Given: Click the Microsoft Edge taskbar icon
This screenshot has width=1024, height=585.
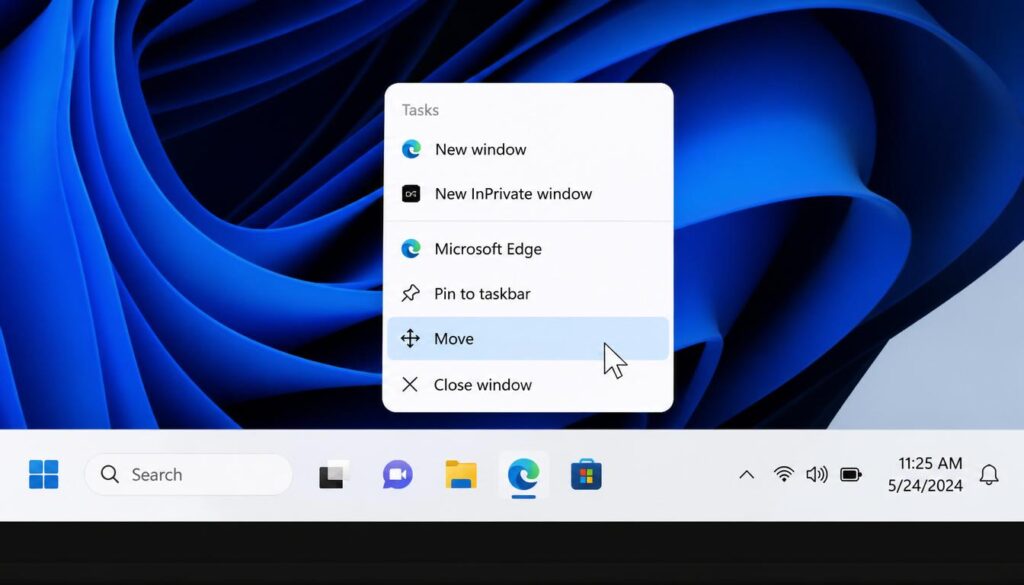Looking at the screenshot, I should tap(524, 475).
